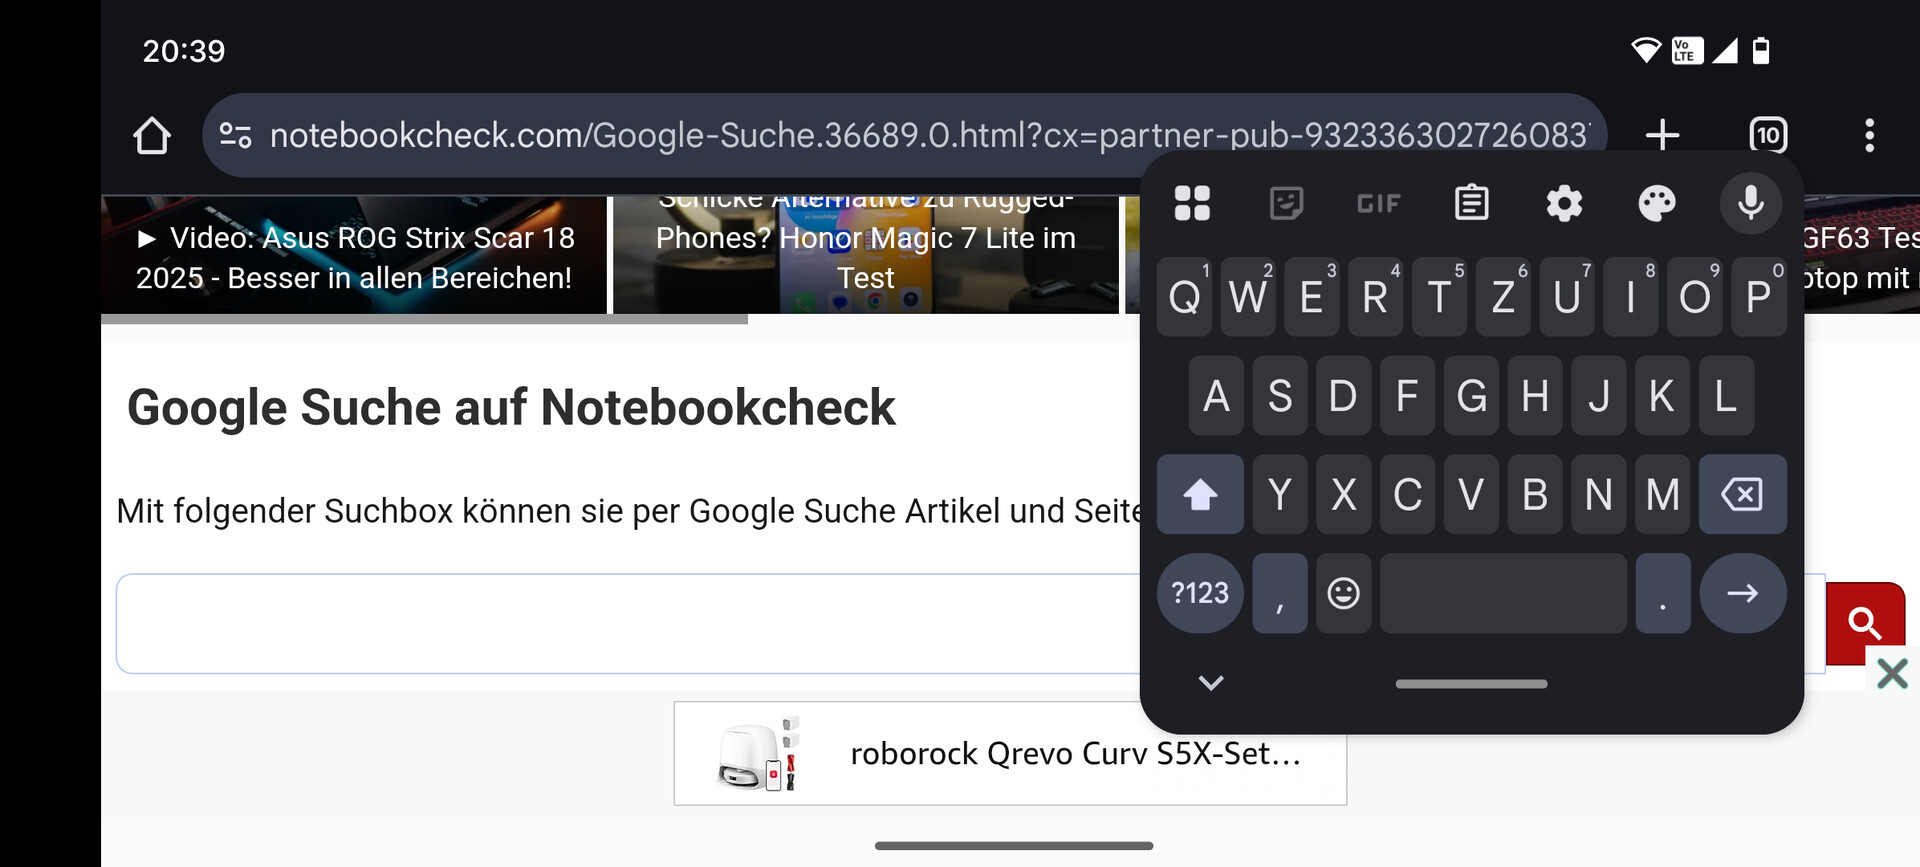Tap the M key

pos(1663,494)
